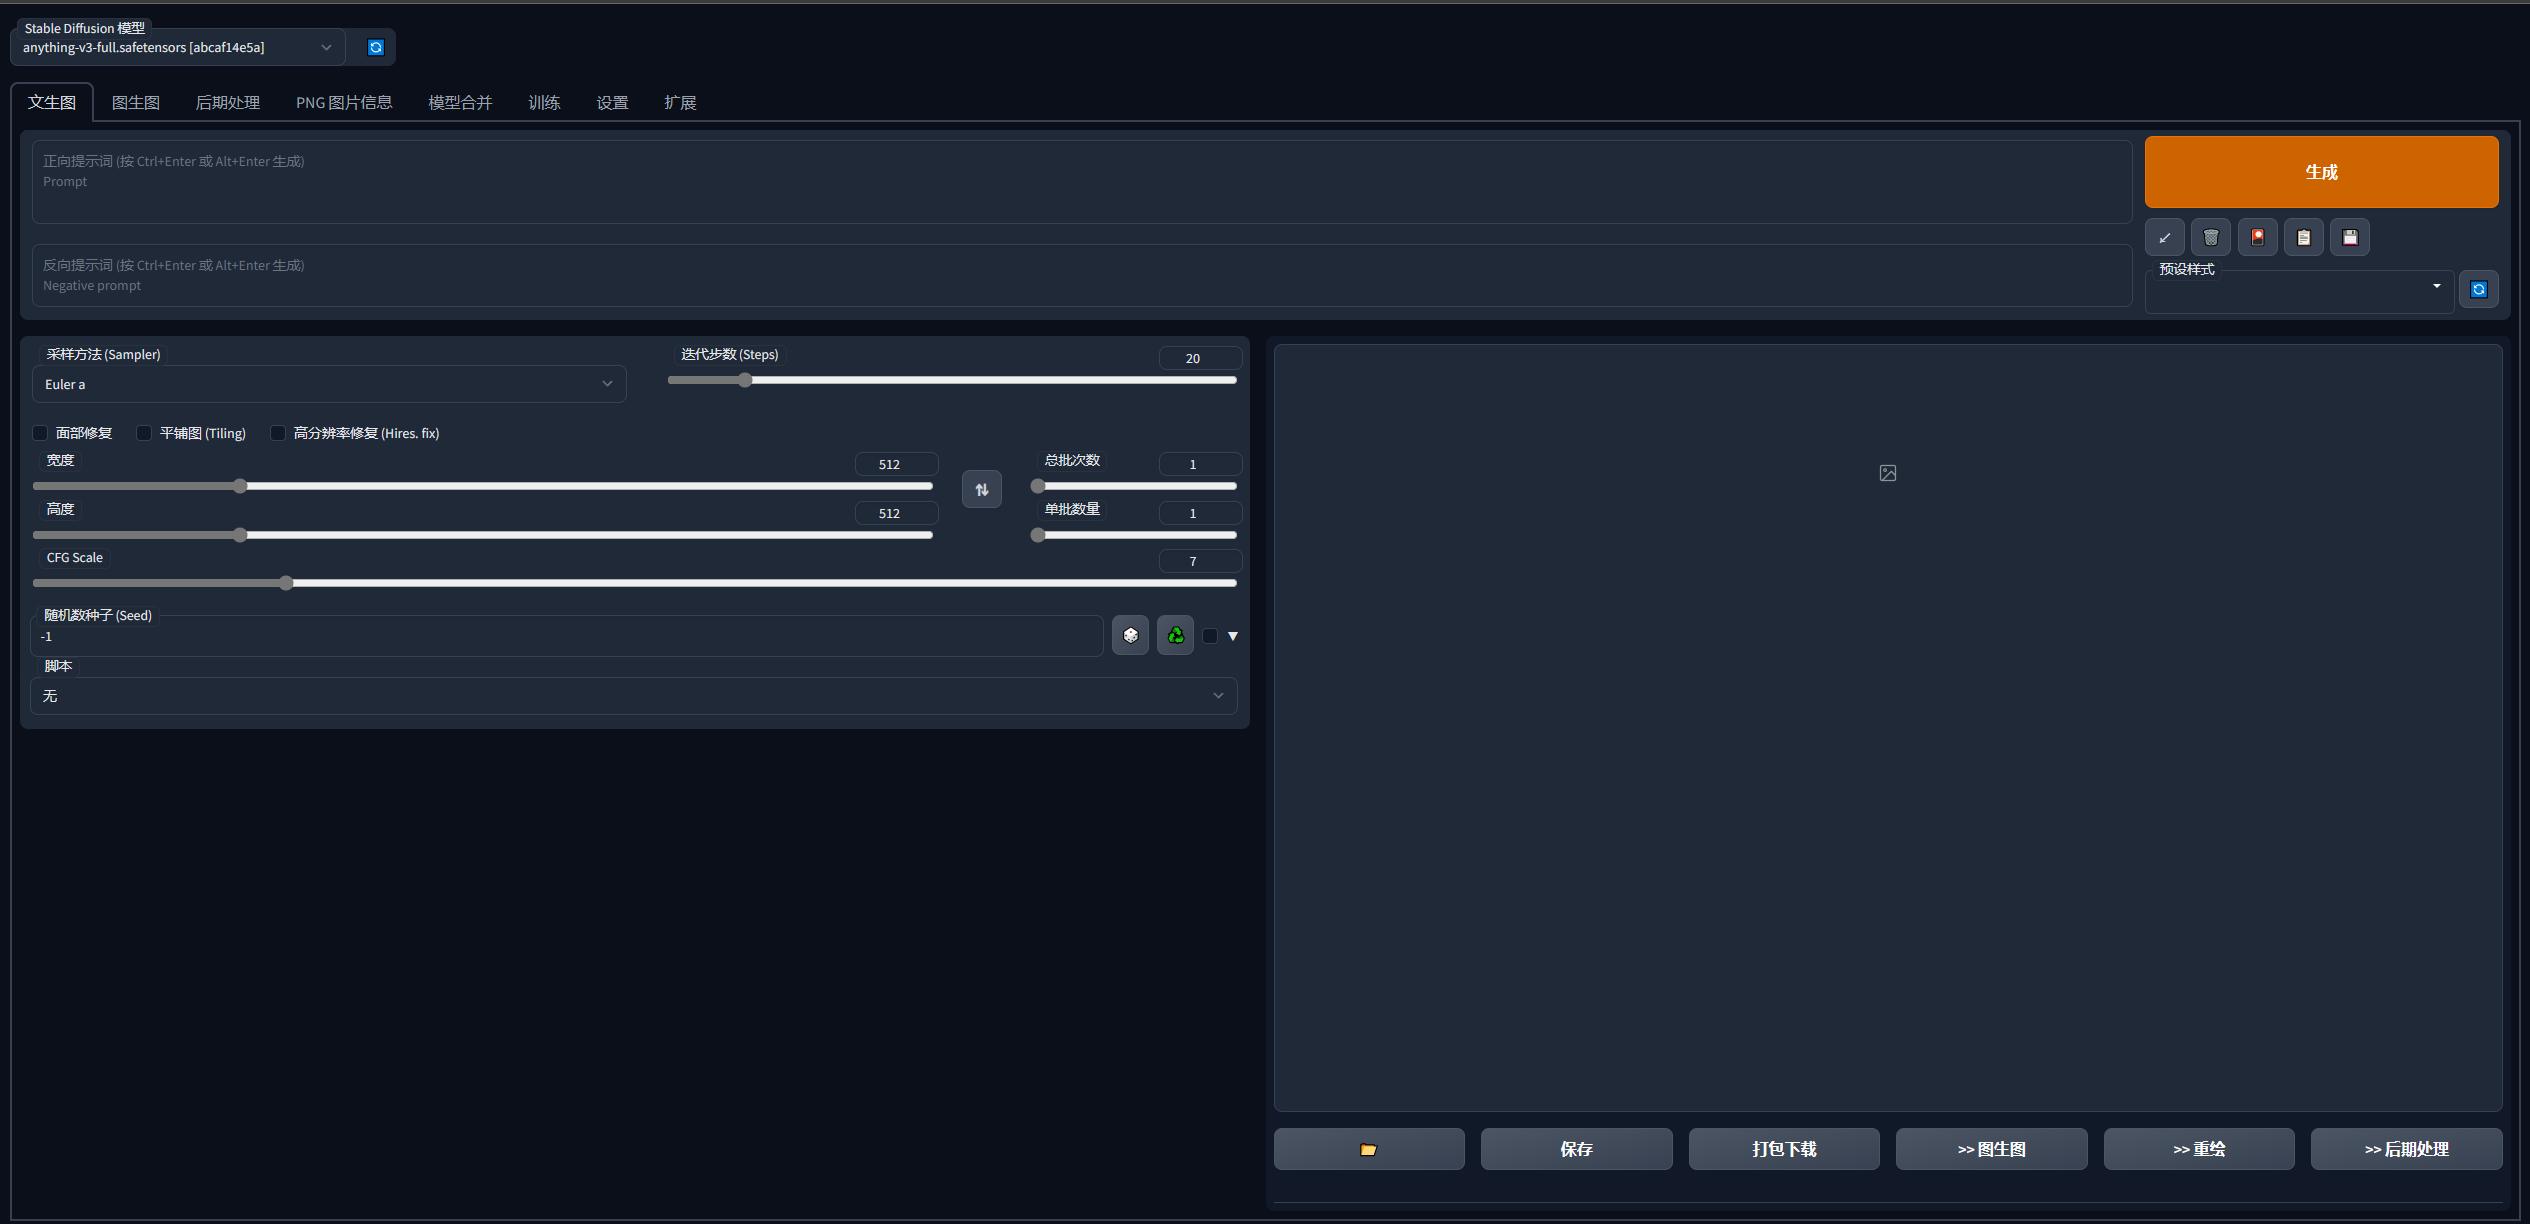
Task: Open the 预设样式 styles dropdown
Action: [2298, 291]
